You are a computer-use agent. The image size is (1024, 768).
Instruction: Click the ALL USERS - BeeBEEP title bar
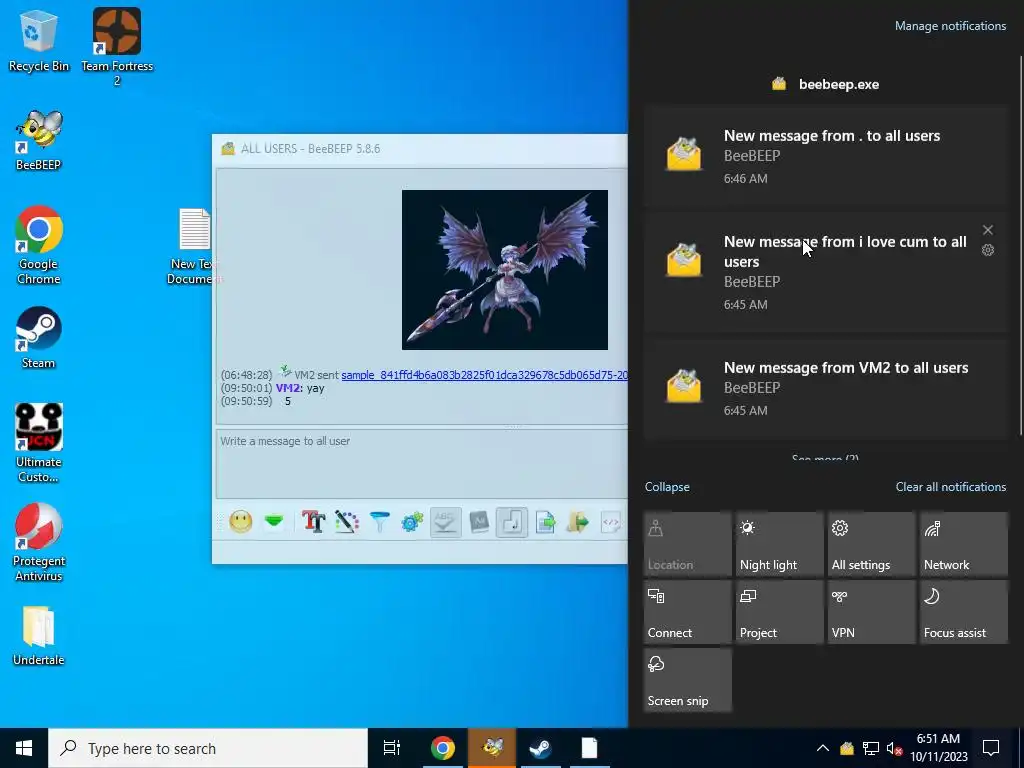419,149
